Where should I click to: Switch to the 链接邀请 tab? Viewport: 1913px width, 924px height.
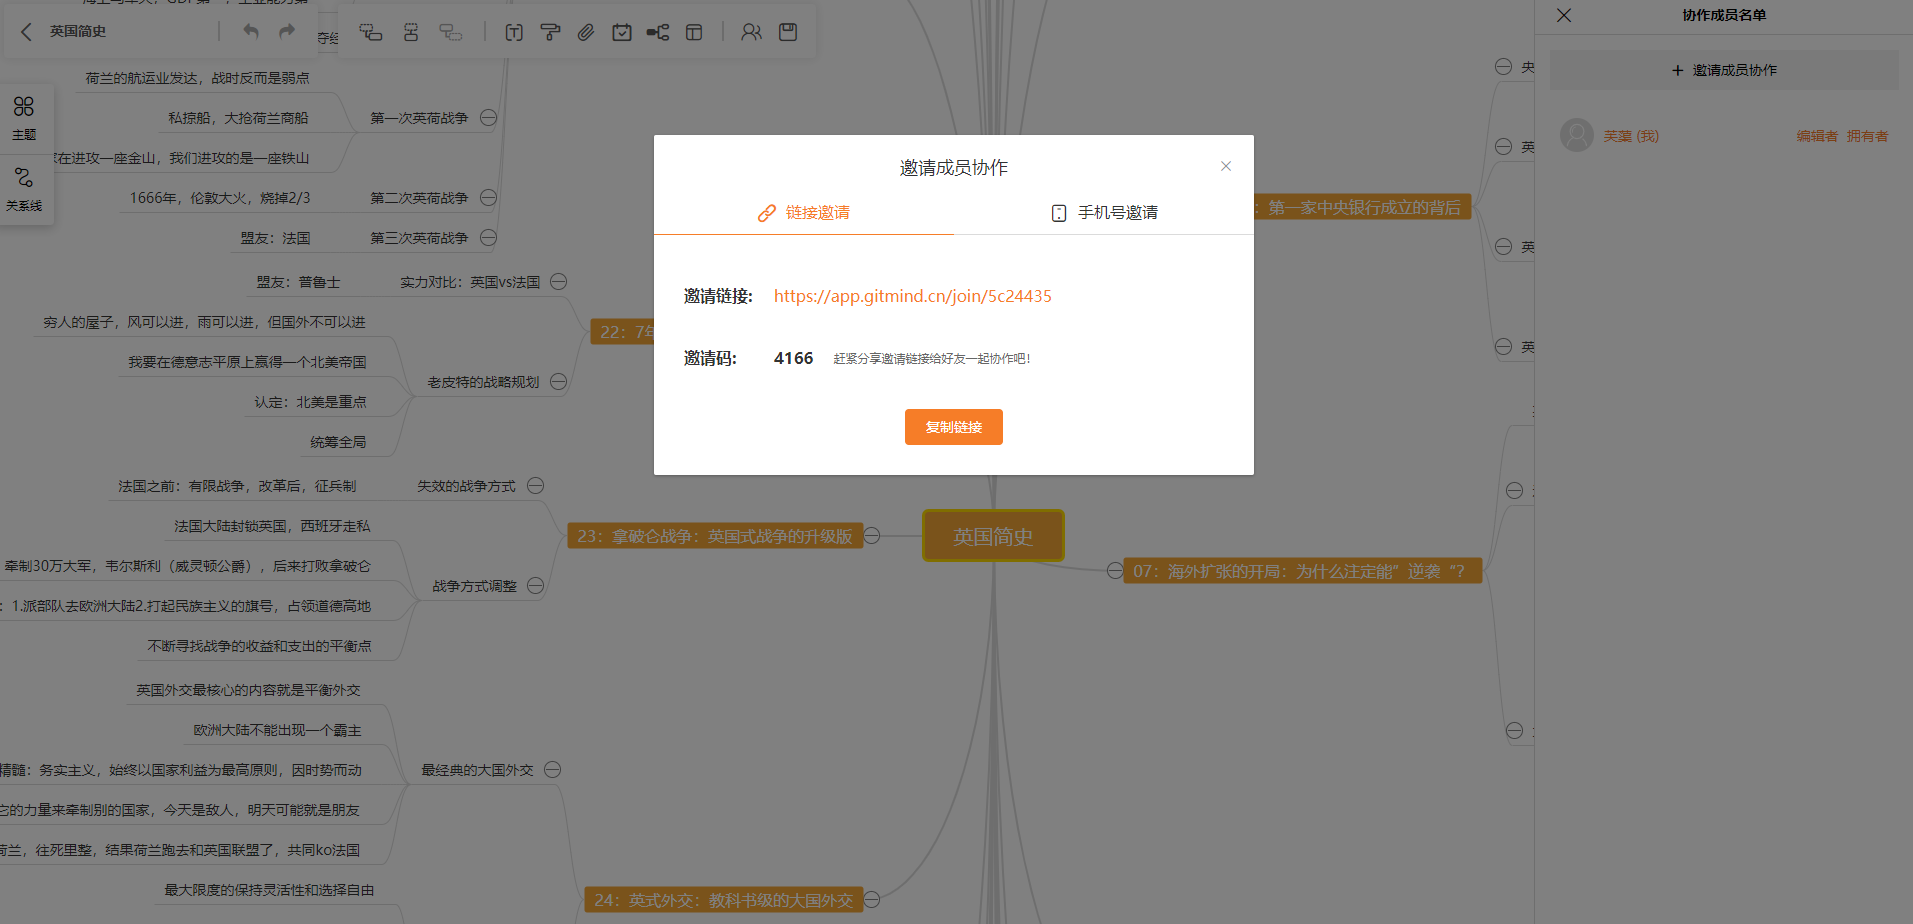point(804,213)
